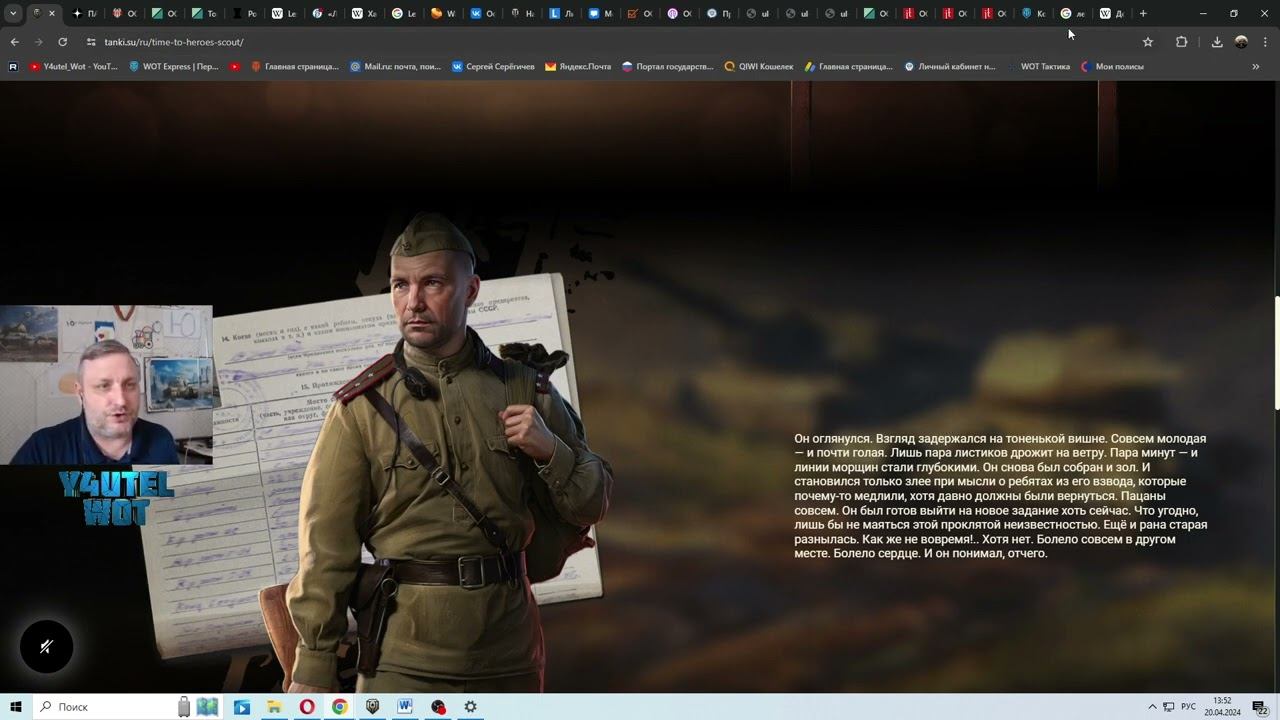The height and width of the screenshot is (720, 1280).
Task: Open the Сергей Серёгичев VK bookmark
Action: 493,67
